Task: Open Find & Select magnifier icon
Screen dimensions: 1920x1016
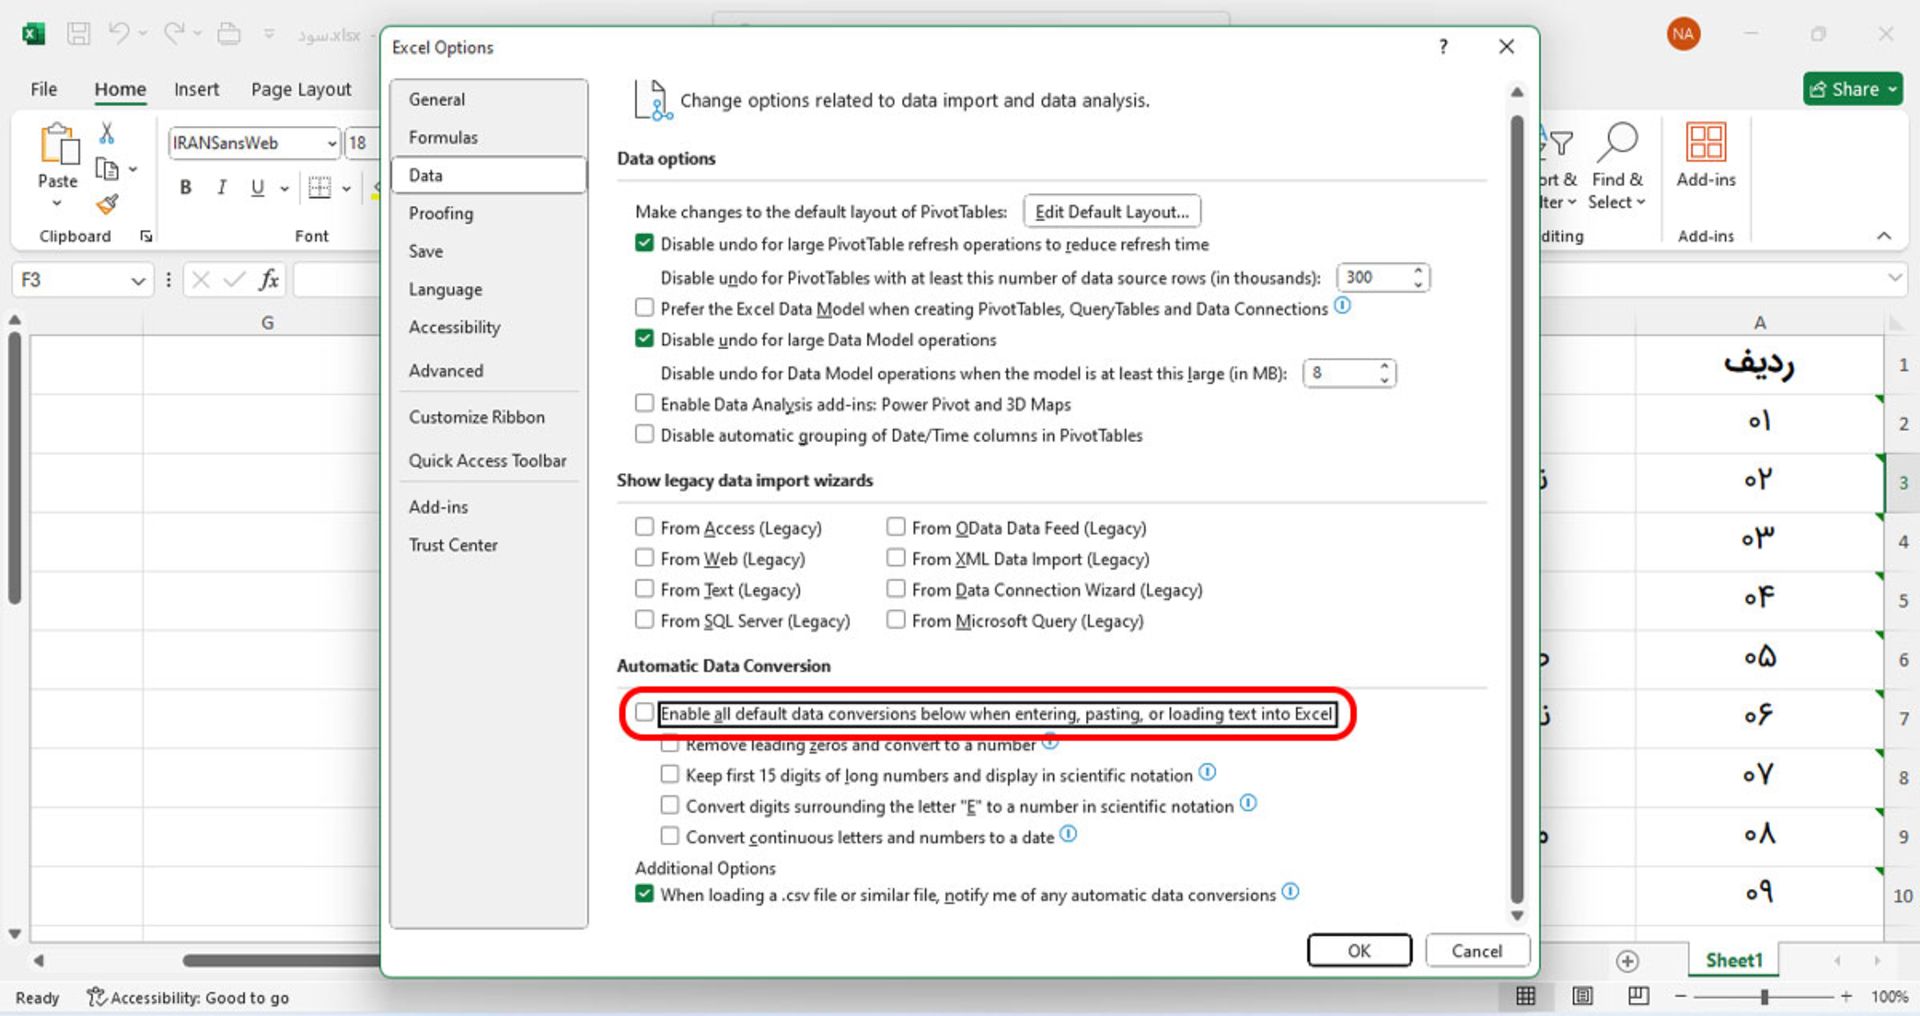Action: pos(1616,143)
